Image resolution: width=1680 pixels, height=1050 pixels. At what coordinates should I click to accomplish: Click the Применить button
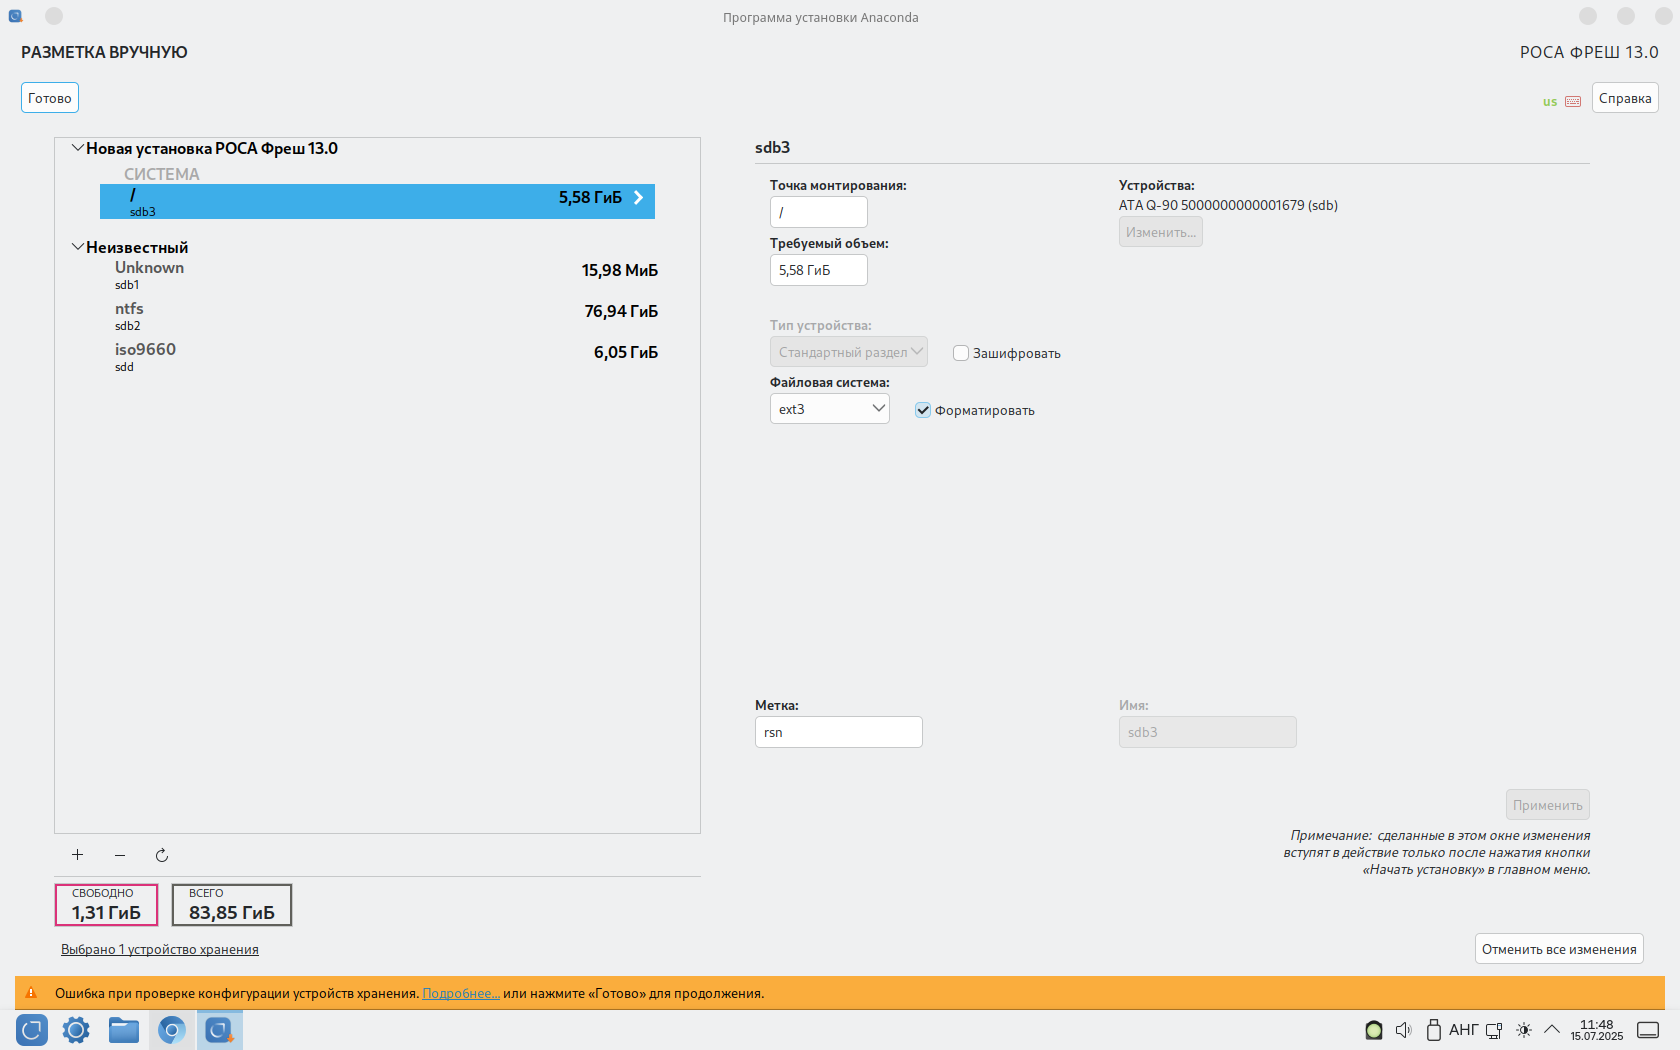[x=1548, y=805]
